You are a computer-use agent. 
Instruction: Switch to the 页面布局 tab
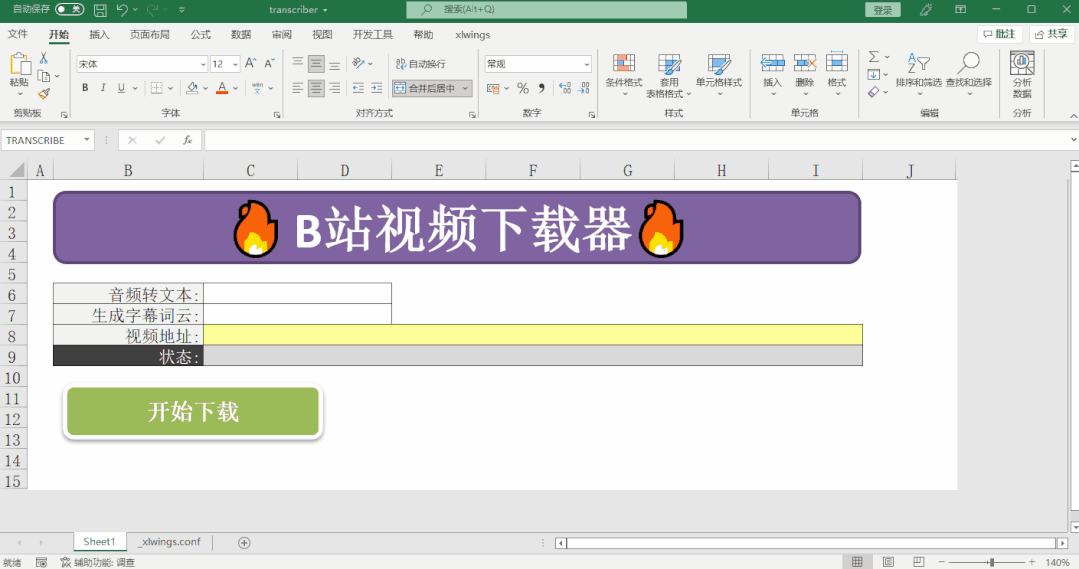149,34
